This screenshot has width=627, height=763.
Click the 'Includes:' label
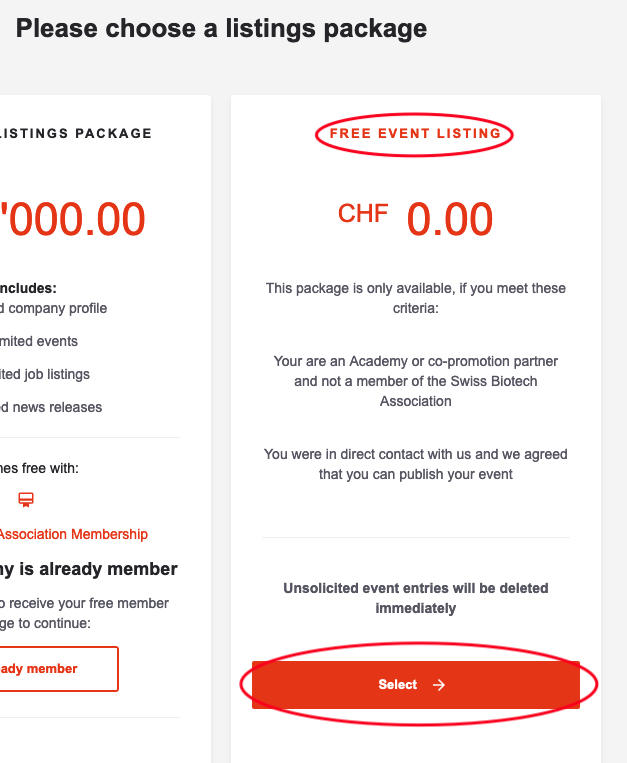[28, 288]
